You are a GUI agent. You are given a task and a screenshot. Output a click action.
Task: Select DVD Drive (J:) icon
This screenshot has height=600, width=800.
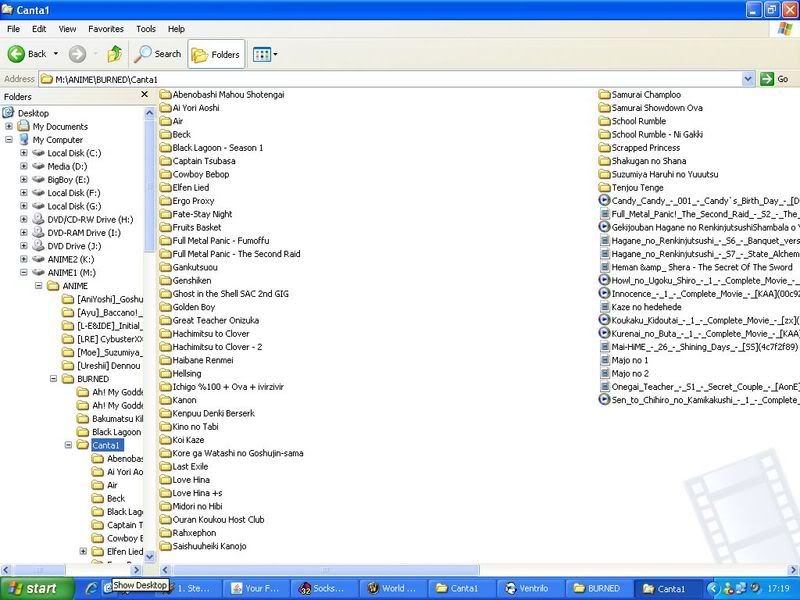(x=38, y=246)
